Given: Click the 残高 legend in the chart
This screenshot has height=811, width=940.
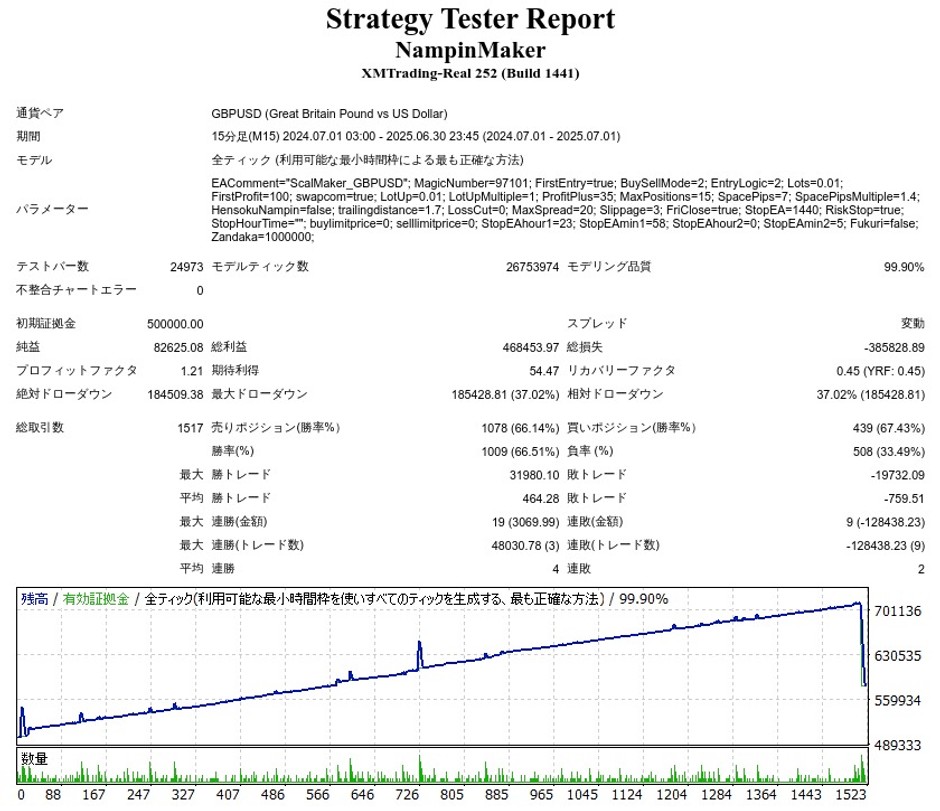Looking at the screenshot, I should 34,598.
